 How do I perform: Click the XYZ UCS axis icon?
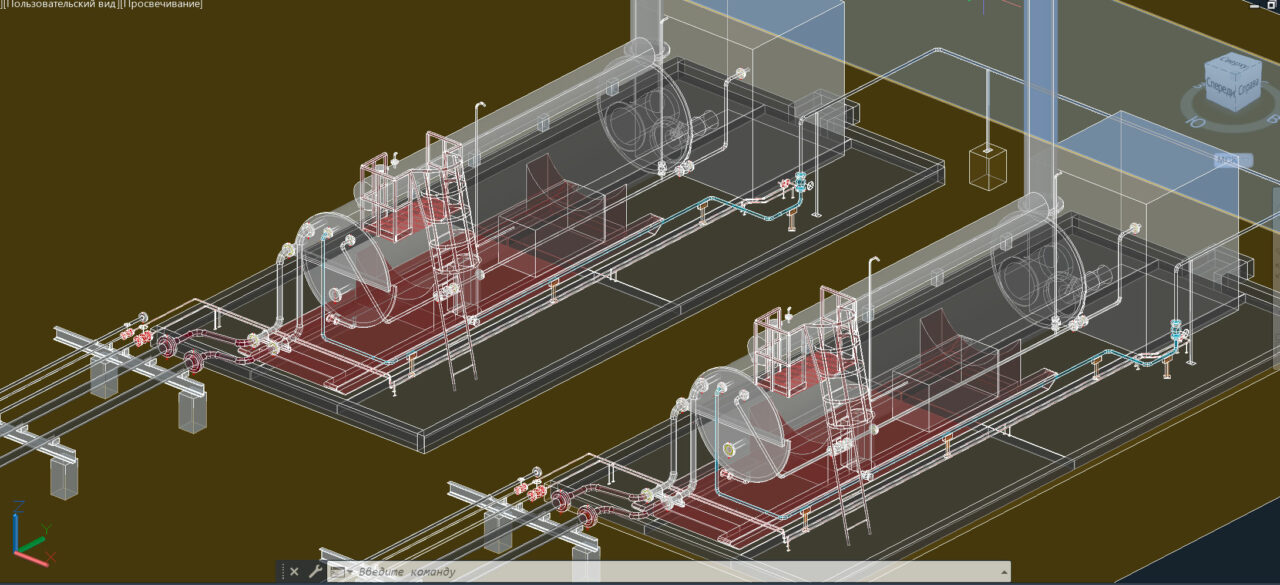(30, 535)
